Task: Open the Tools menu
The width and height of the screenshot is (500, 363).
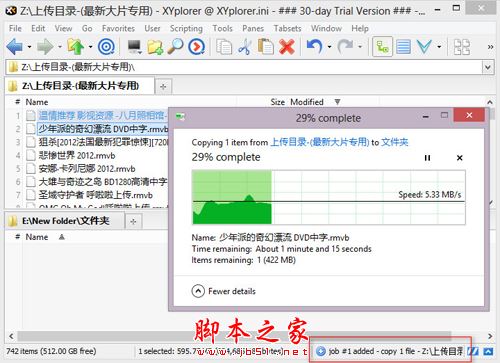Action: [x=223, y=28]
